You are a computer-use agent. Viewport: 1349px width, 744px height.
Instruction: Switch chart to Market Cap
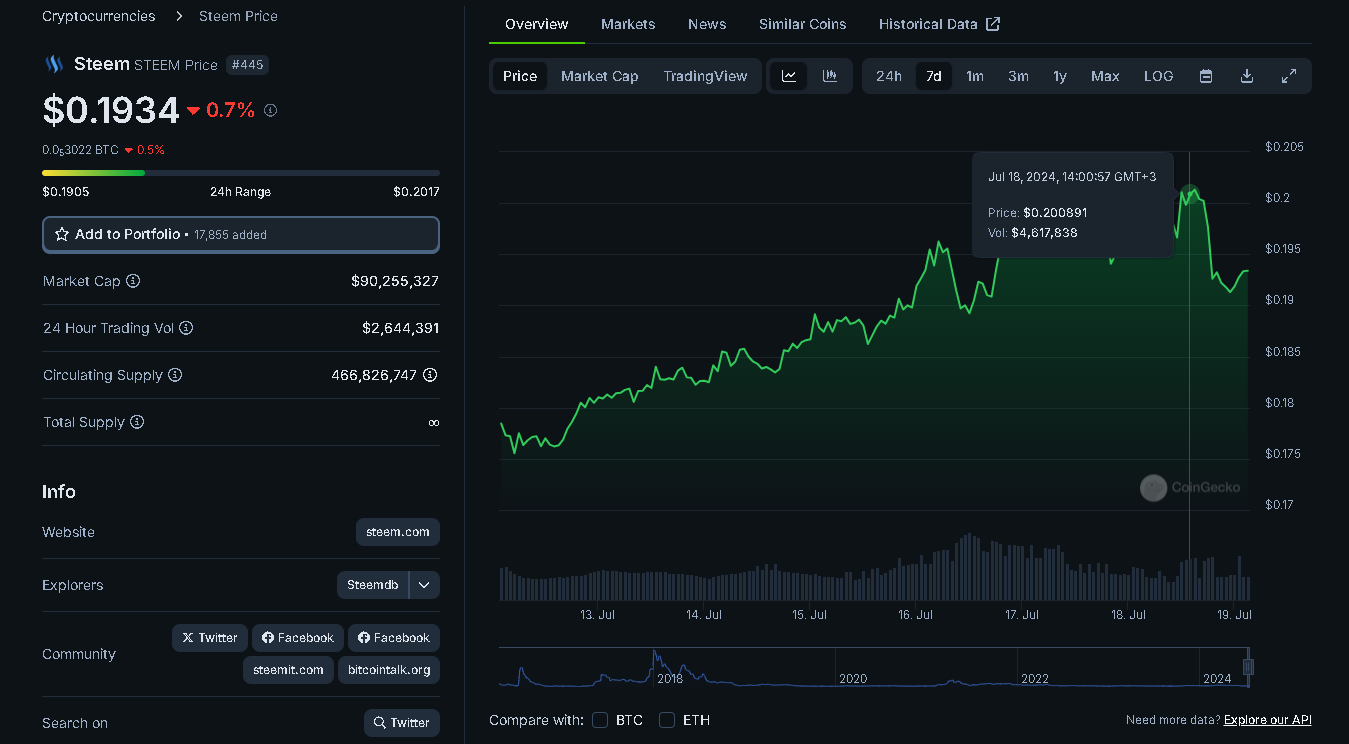click(600, 76)
